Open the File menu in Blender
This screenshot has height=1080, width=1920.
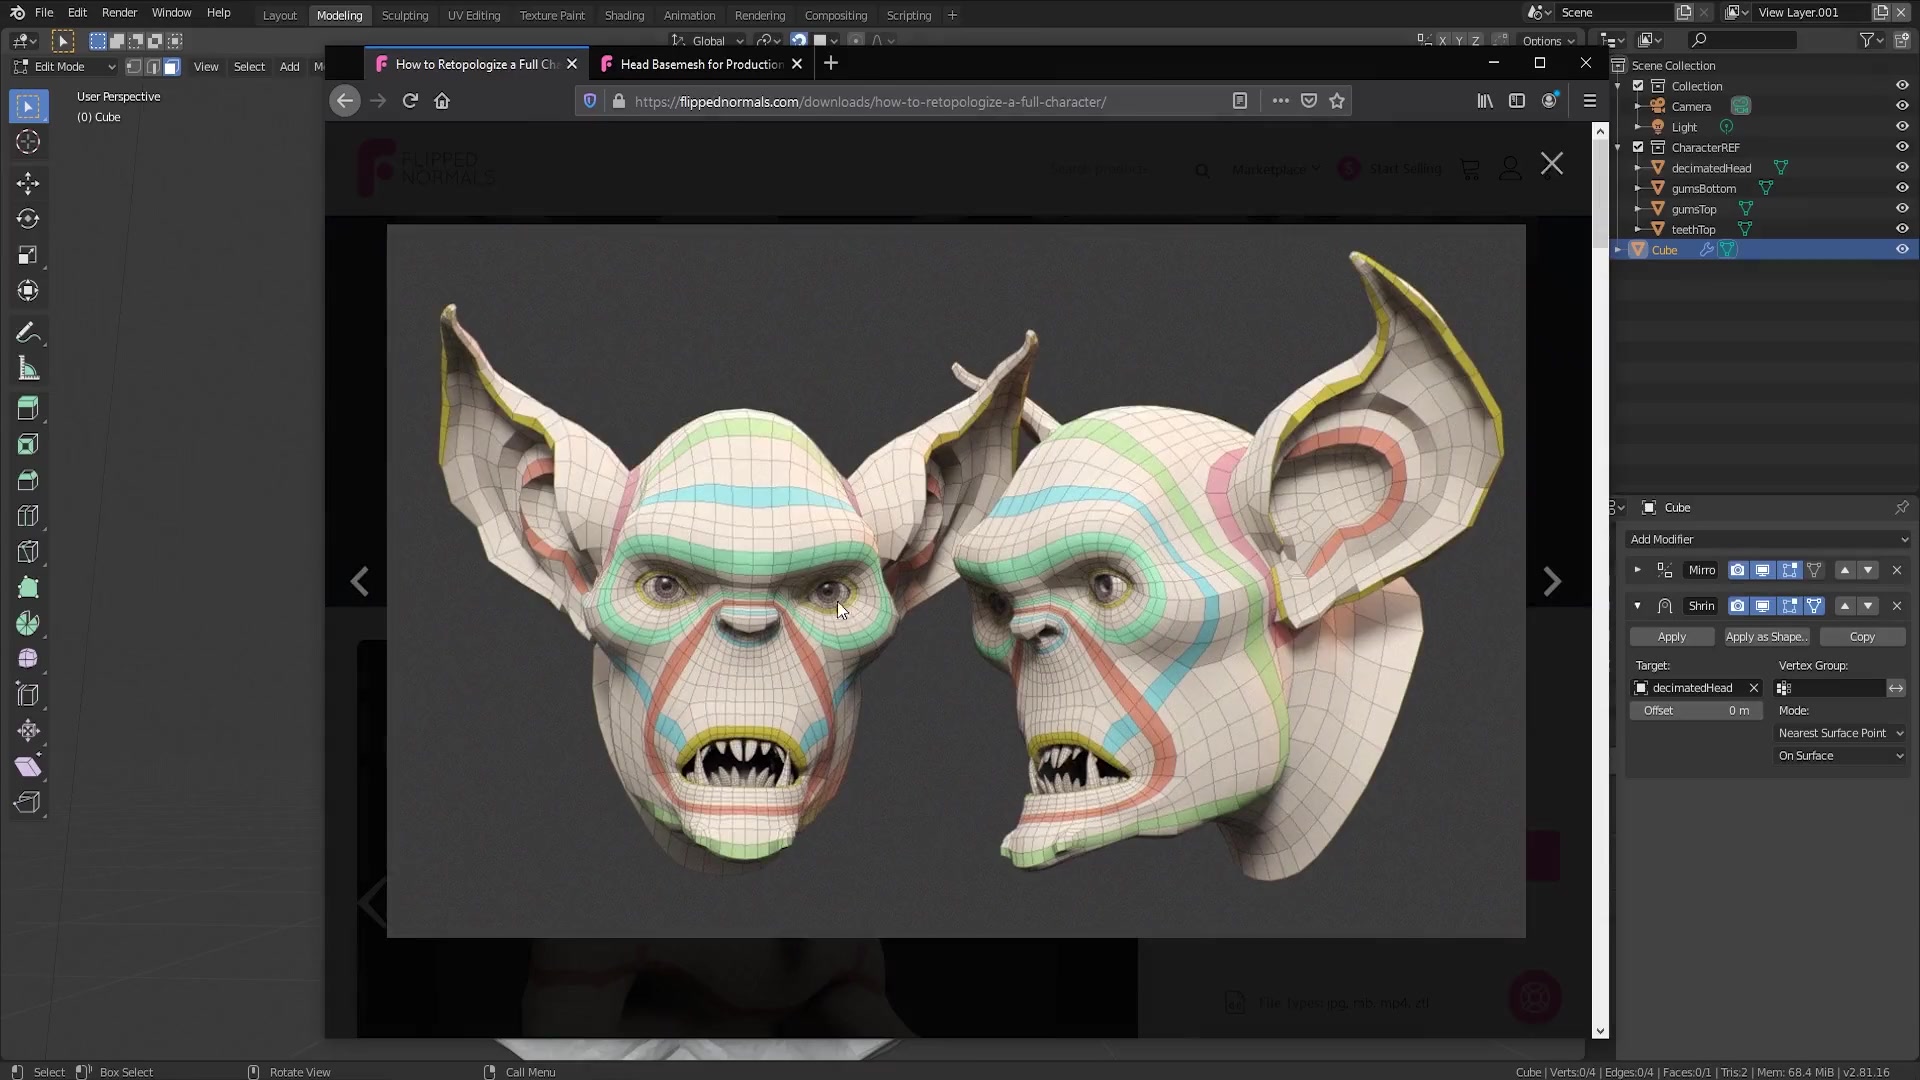pyautogui.click(x=44, y=13)
